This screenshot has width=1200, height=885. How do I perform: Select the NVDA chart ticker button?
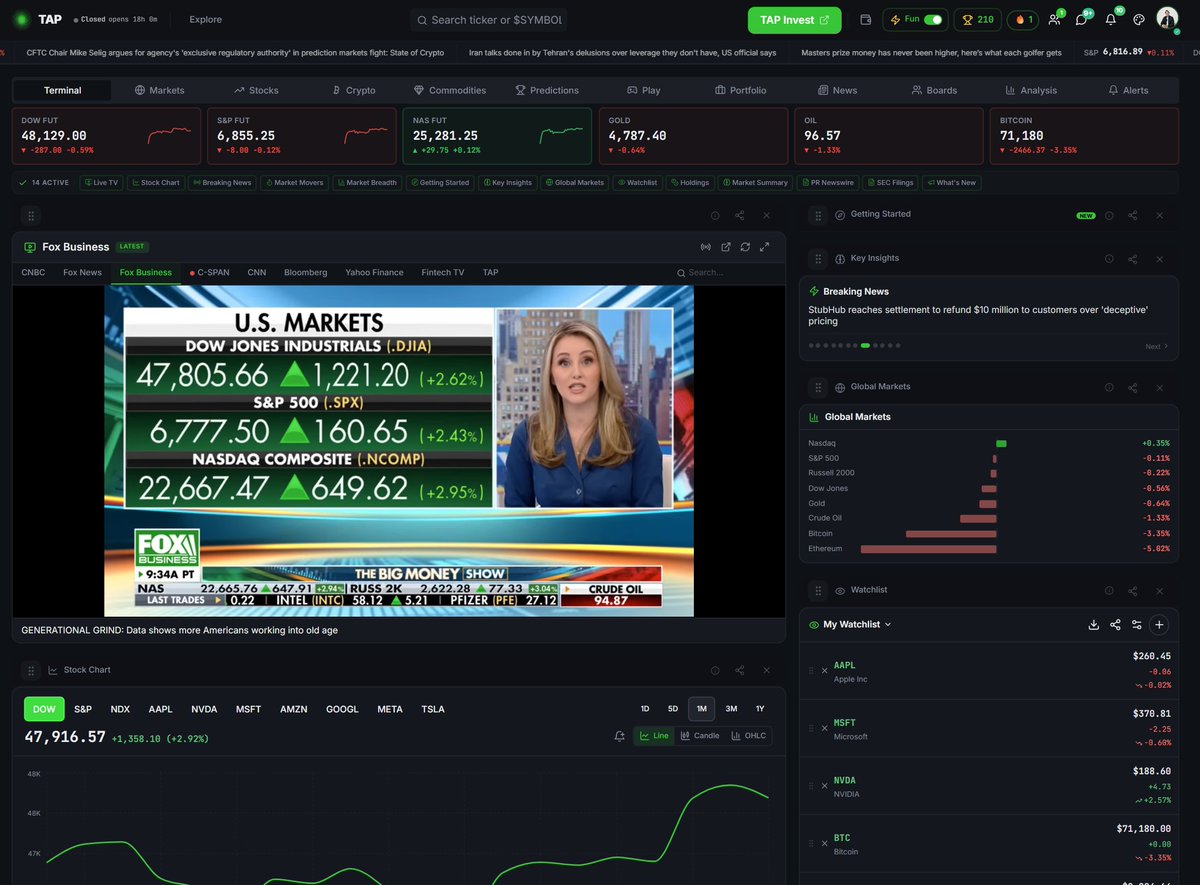[x=204, y=709]
